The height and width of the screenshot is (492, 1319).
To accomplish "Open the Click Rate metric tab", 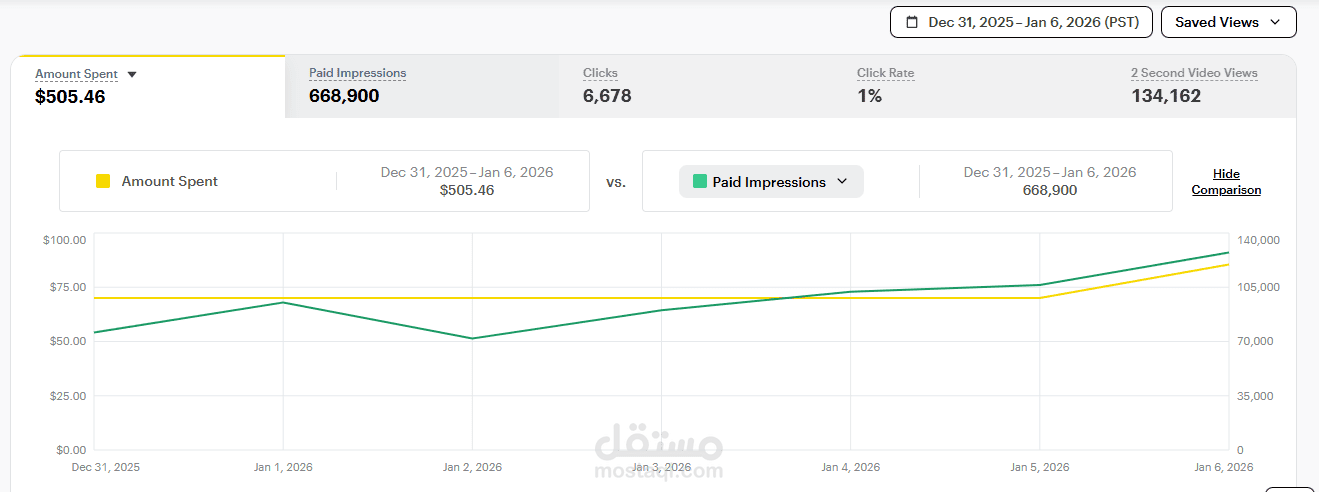I will tap(970, 86).
